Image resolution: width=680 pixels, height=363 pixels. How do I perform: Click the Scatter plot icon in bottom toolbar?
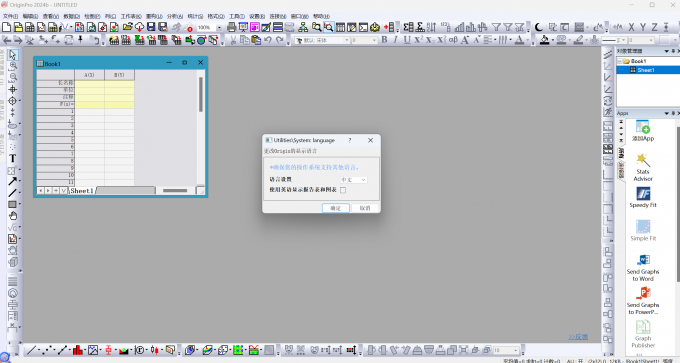click(48, 350)
